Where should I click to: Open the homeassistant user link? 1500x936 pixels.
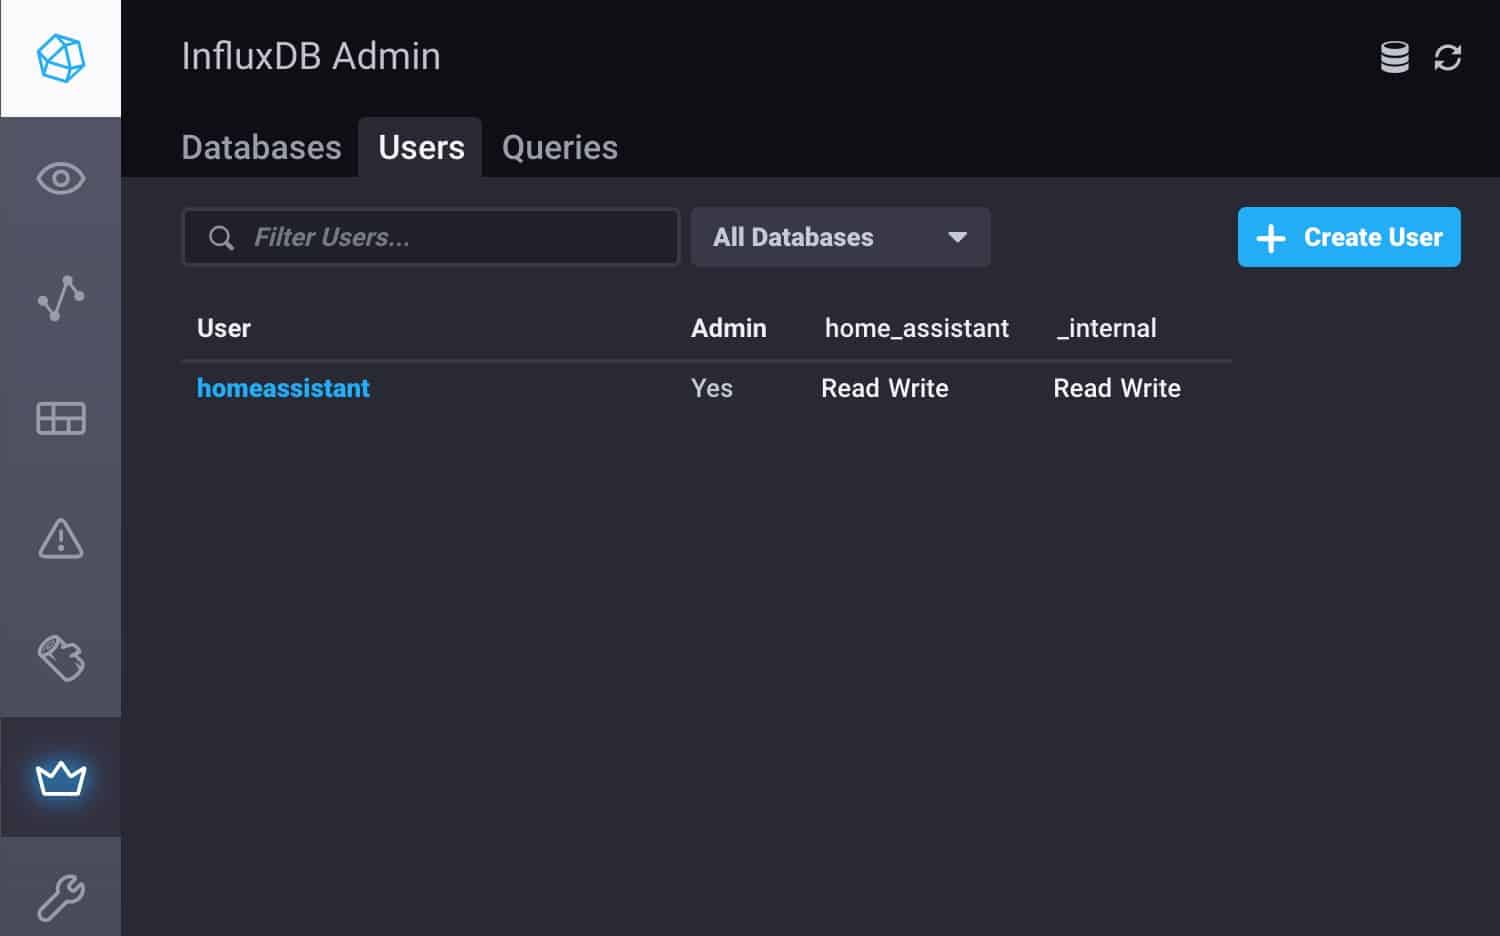283,388
